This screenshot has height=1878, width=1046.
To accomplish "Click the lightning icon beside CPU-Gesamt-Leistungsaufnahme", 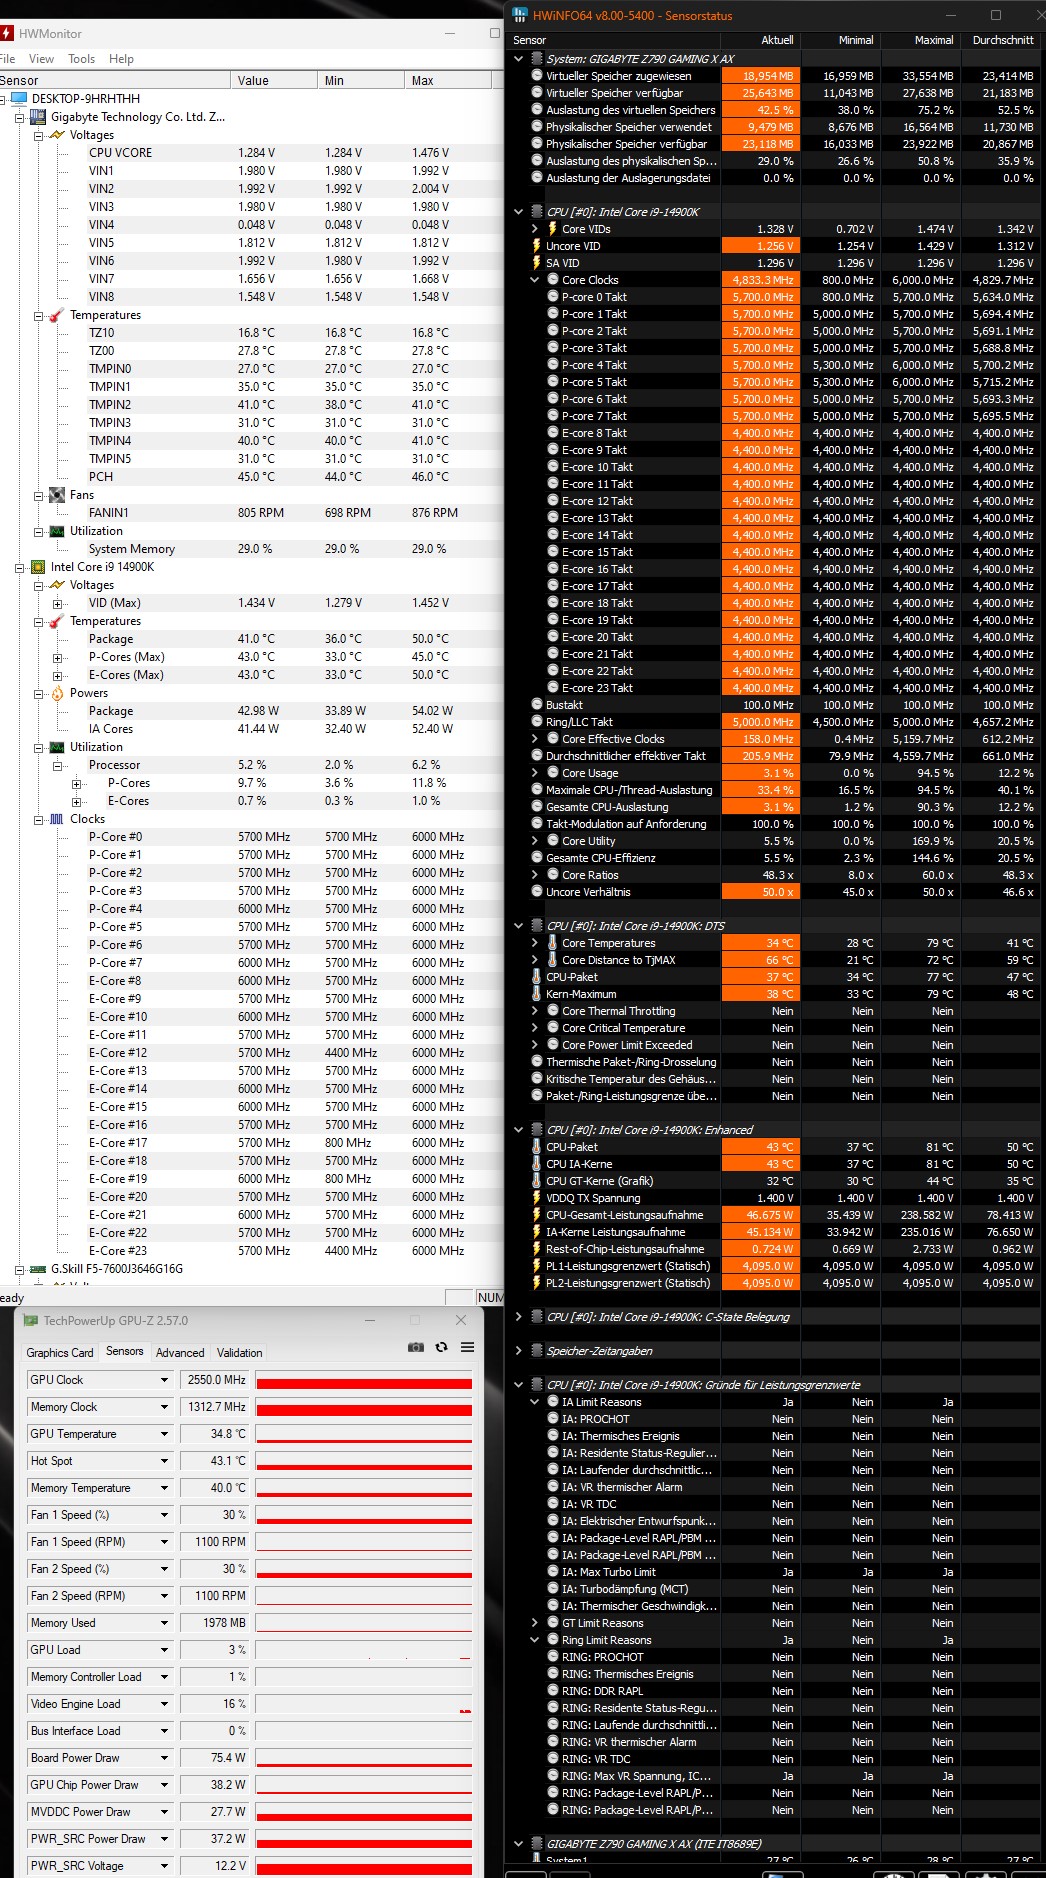I will coord(537,1215).
